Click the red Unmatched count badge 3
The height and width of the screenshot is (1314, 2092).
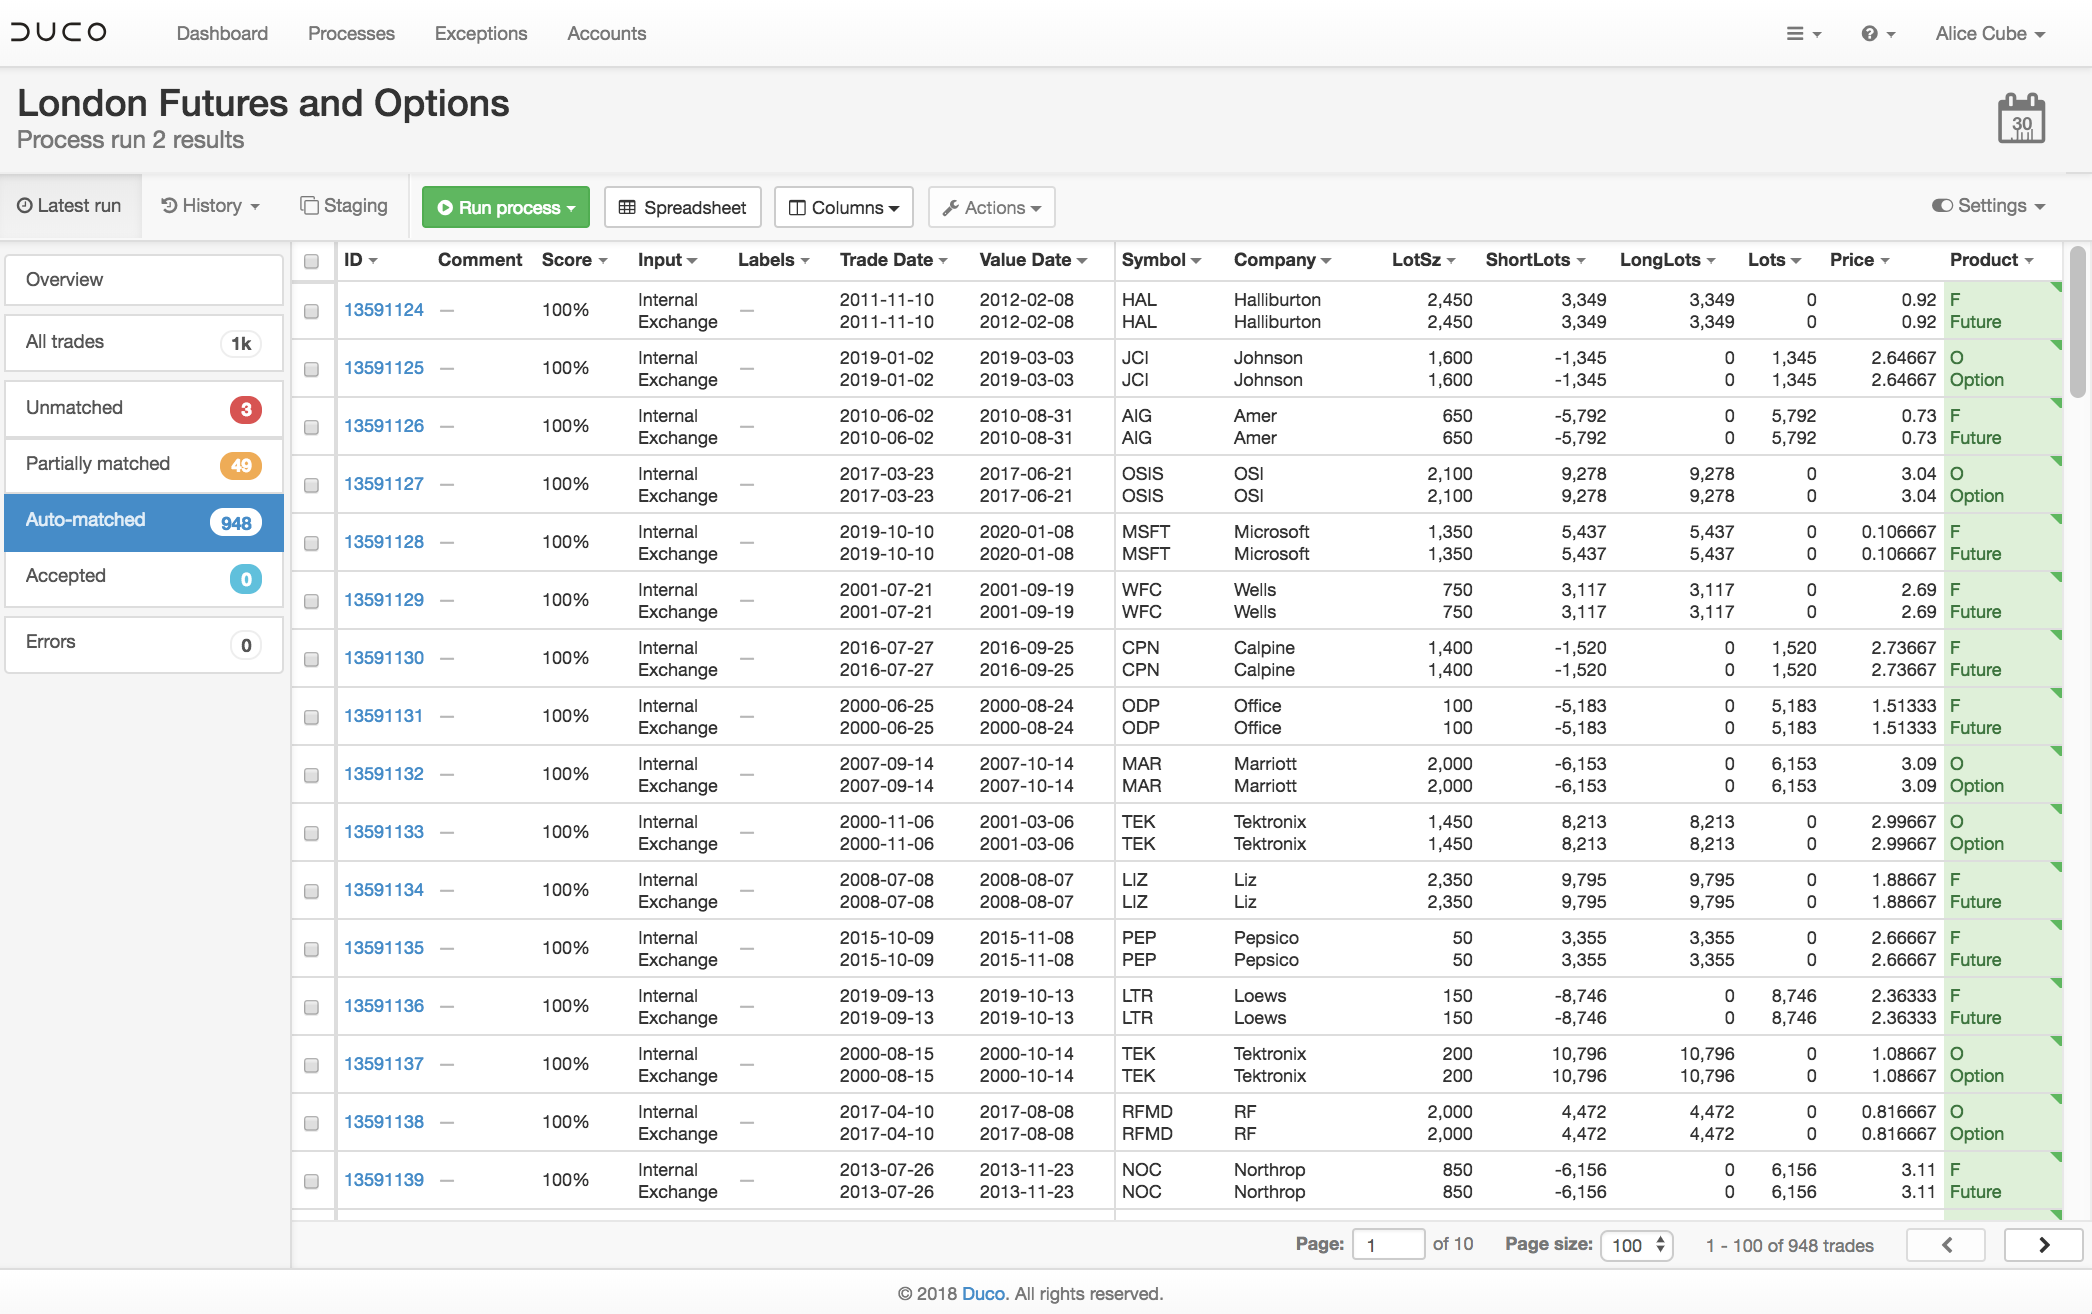coord(245,409)
